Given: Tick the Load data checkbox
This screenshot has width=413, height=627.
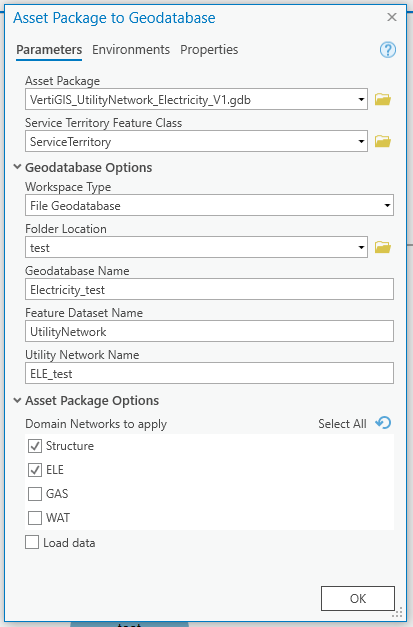Looking at the screenshot, I should pyautogui.click(x=32, y=543).
